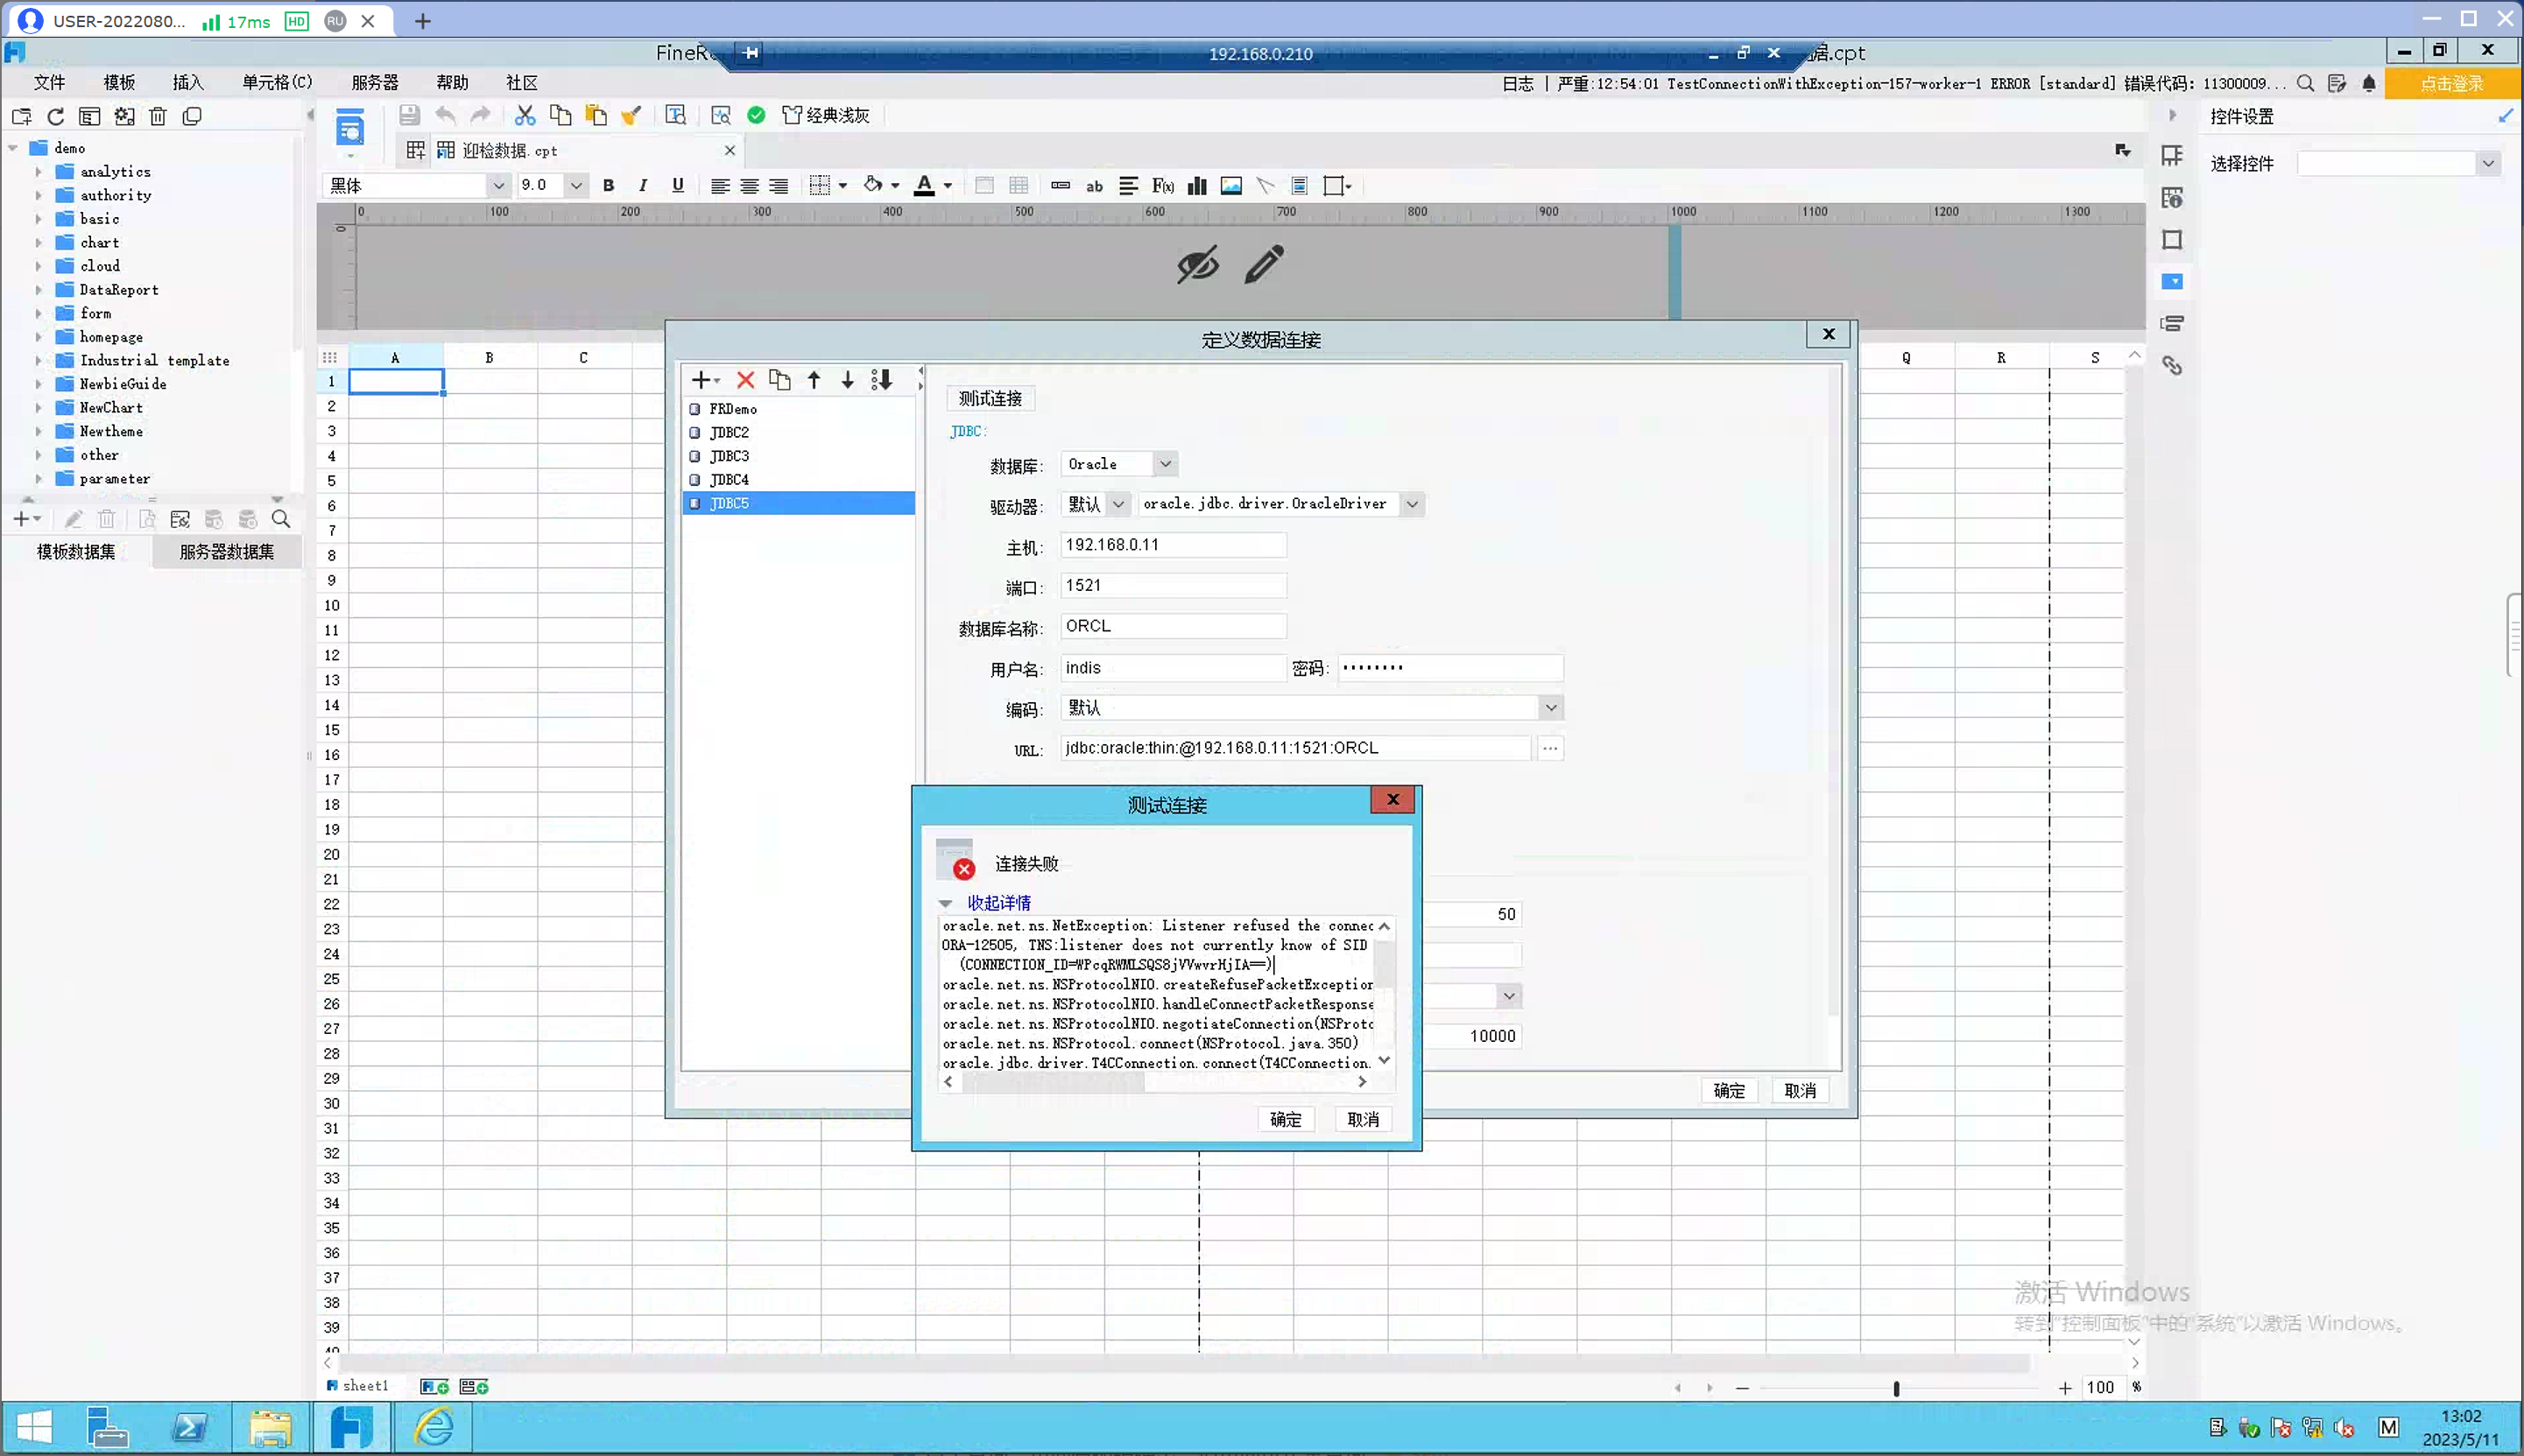Toggle underline formatting

click(677, 186)
